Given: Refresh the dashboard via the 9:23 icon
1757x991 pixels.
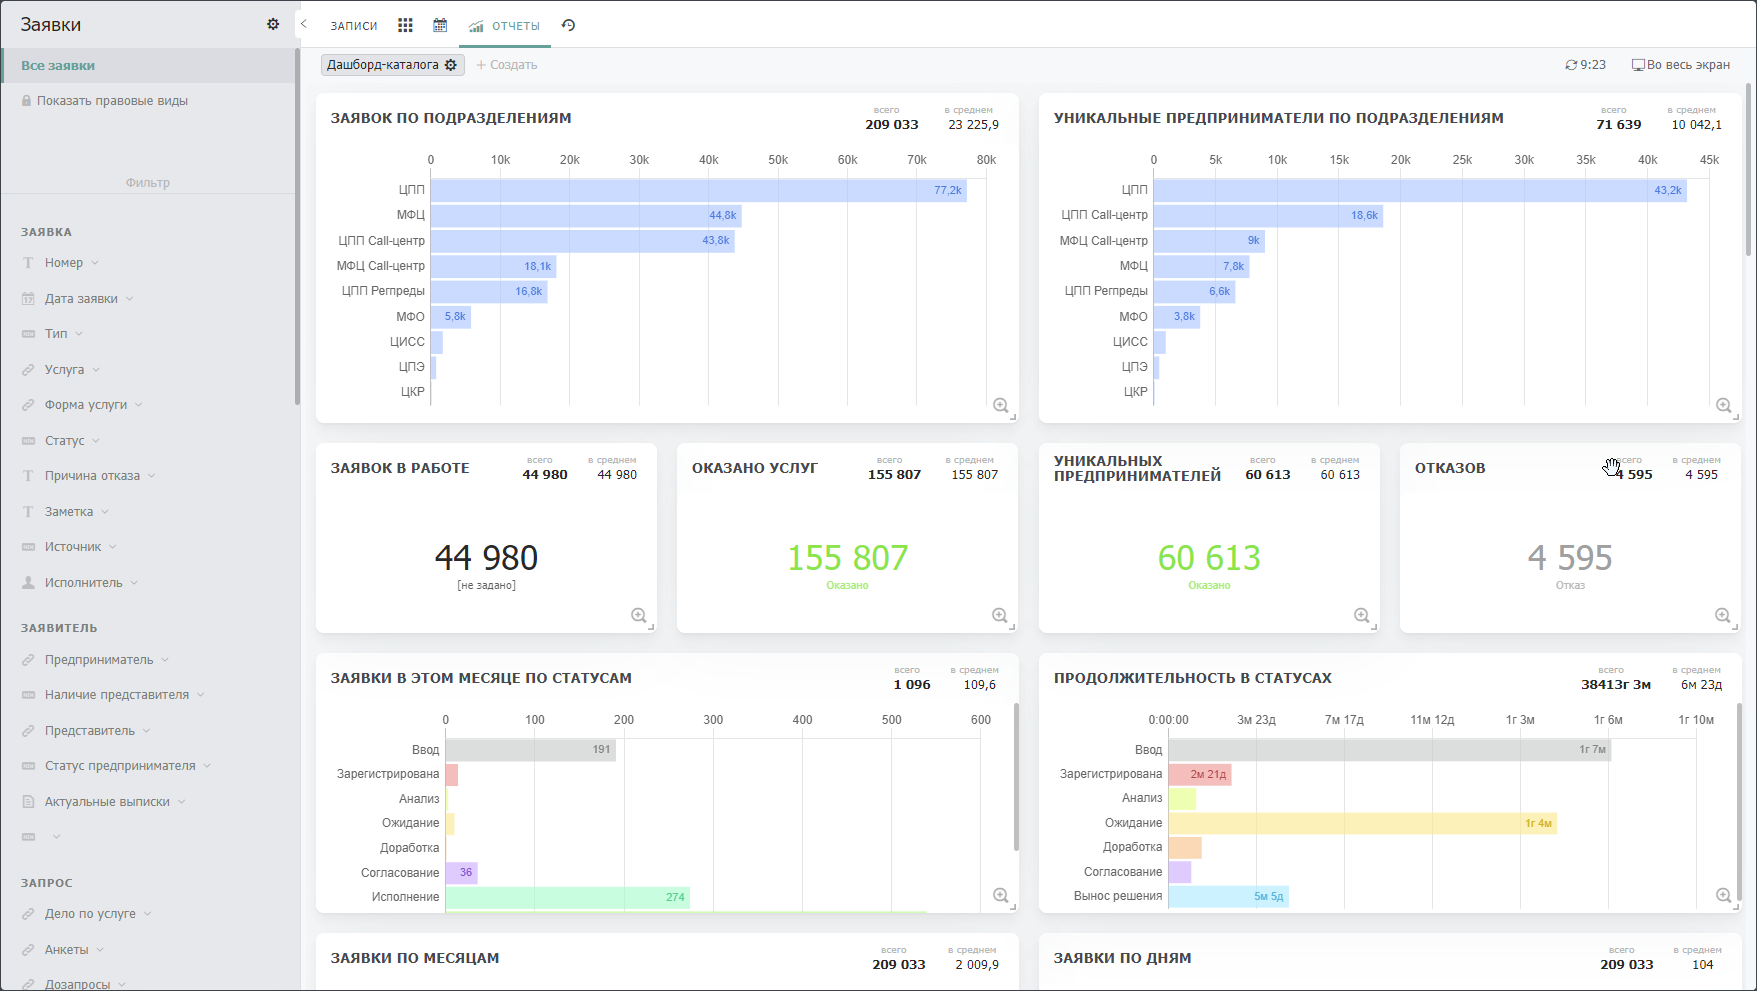Looking at the screenshot, I should pyautogui.click(x=1571, y=65).
